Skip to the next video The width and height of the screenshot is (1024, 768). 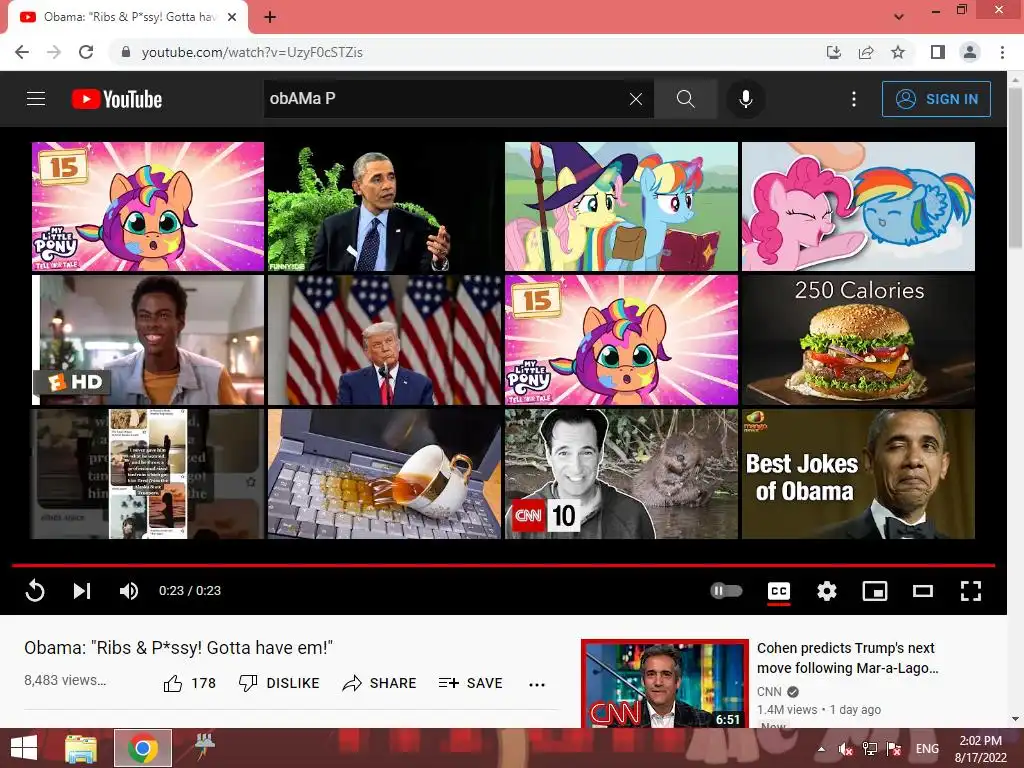82,591
